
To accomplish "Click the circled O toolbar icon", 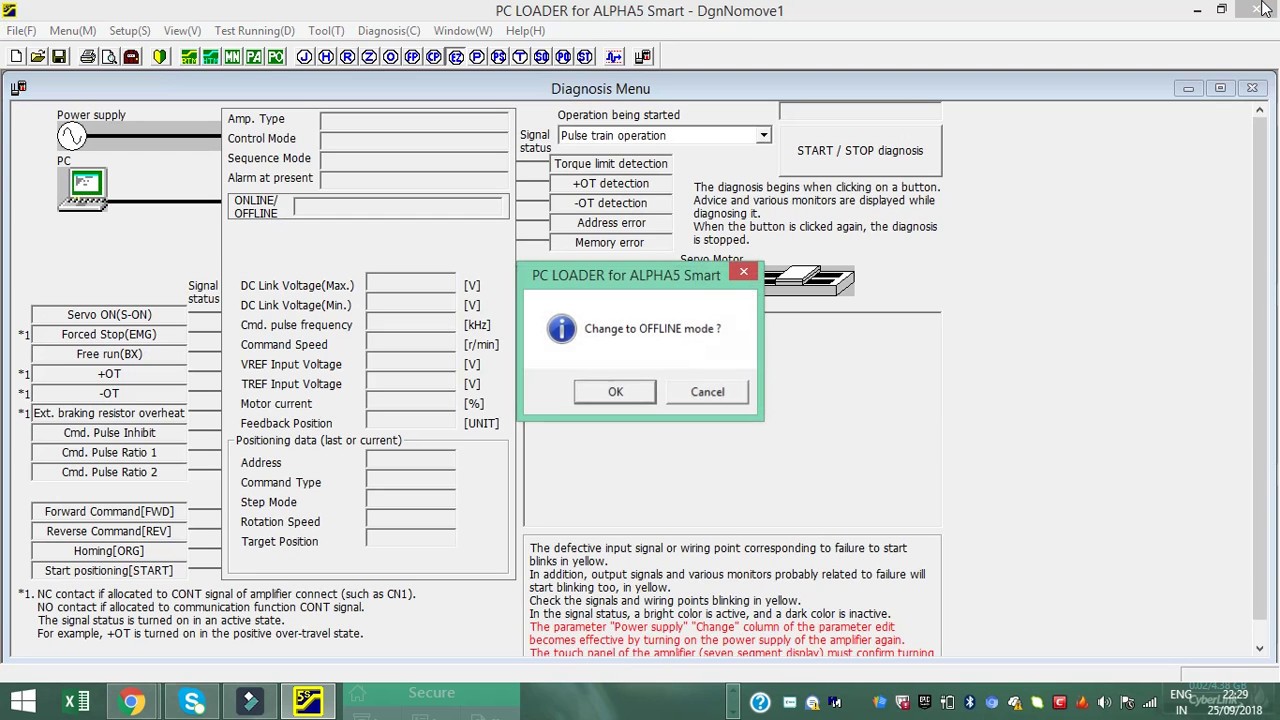I will coord(391,57).
